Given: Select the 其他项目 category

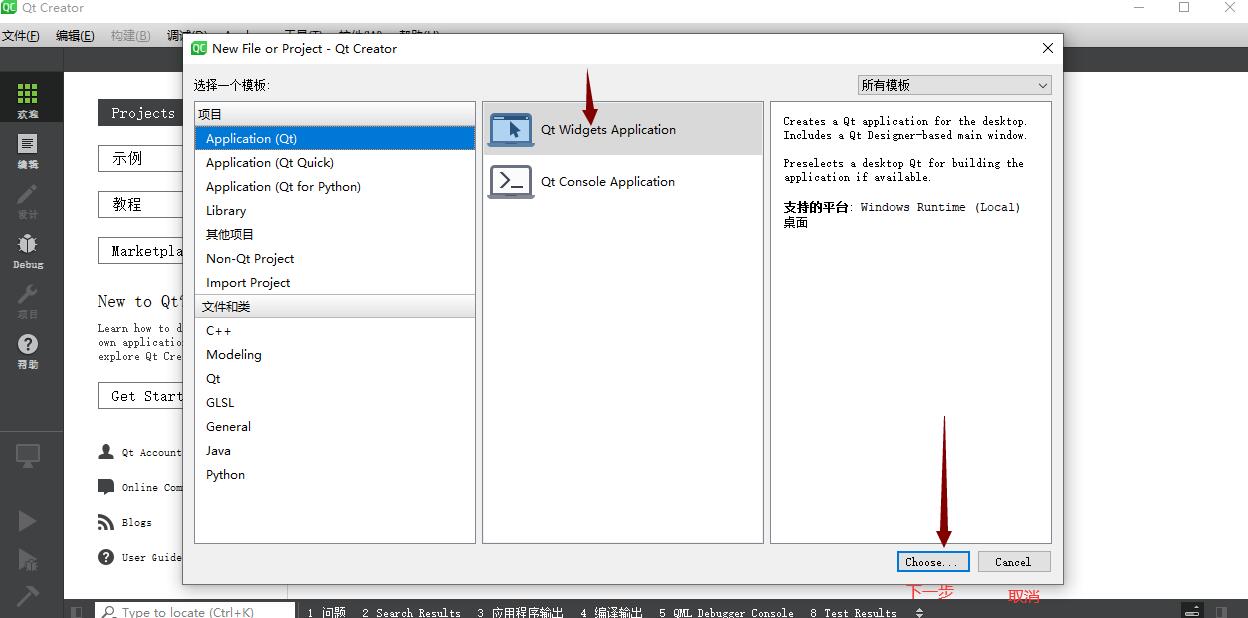Looking at the screenshot, I should pos(335,234).
